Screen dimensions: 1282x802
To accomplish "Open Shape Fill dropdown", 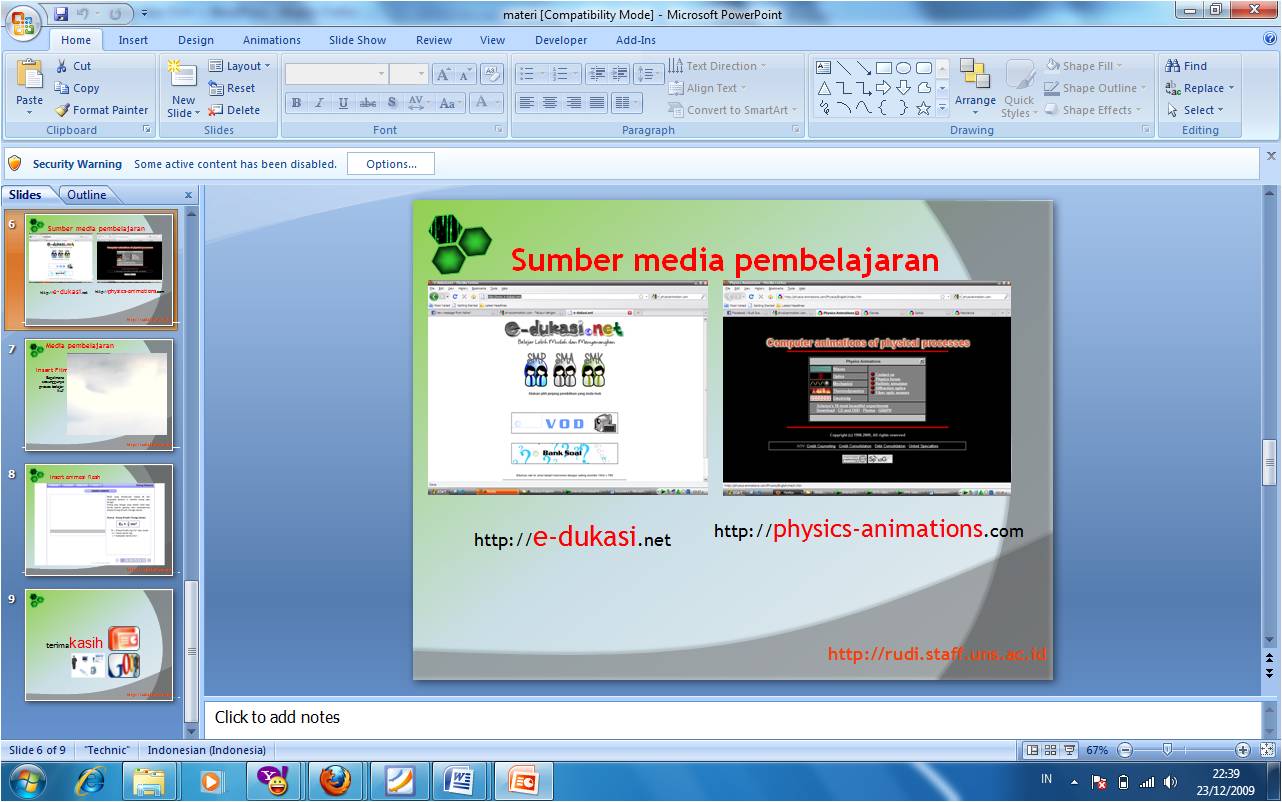I will click(x=1084, y=66).
